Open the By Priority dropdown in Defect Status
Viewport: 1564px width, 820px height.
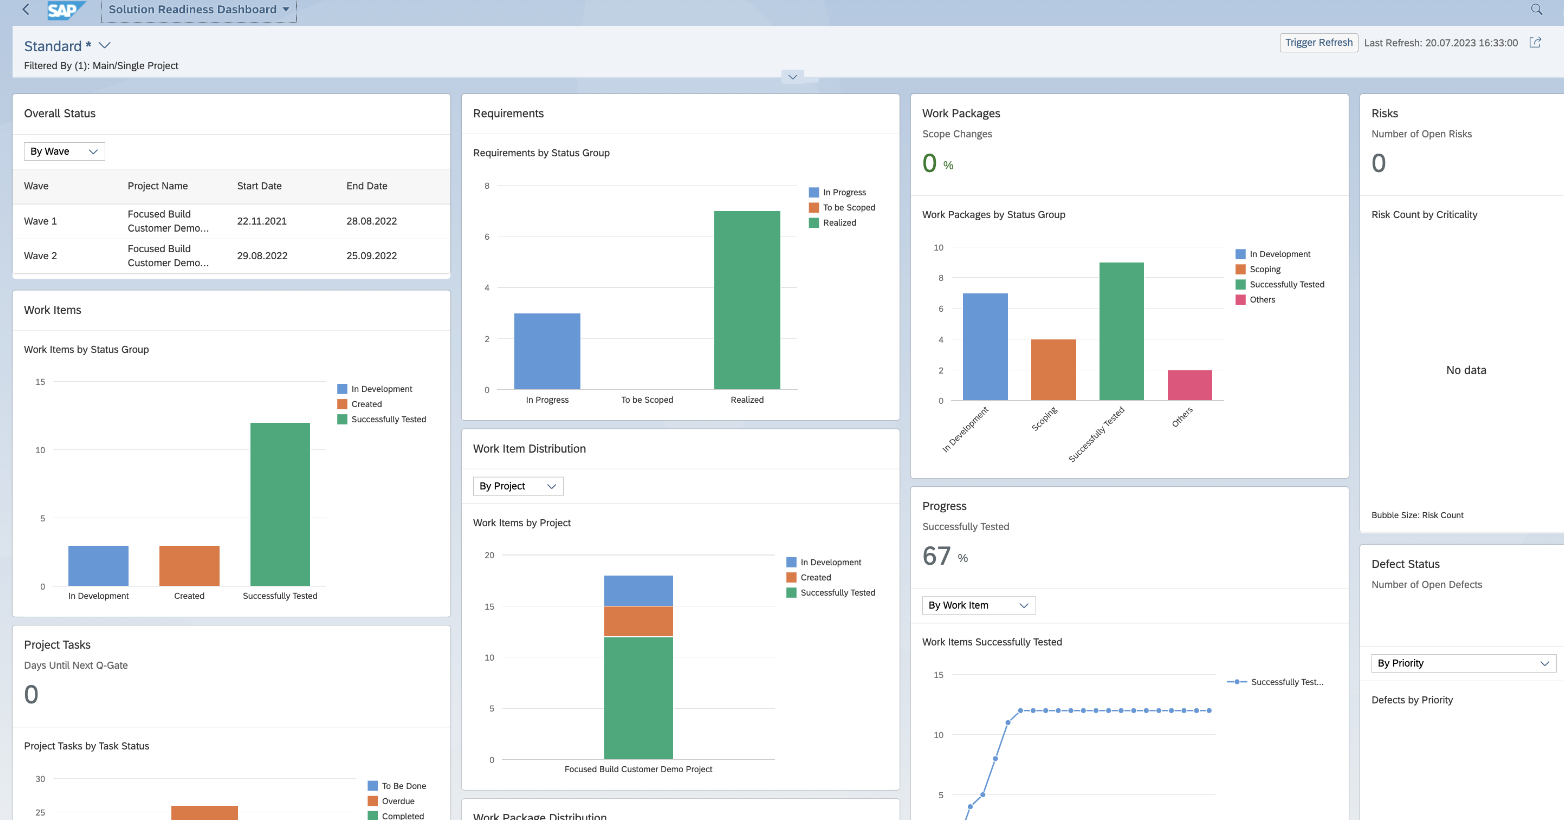click(1462, 663)
